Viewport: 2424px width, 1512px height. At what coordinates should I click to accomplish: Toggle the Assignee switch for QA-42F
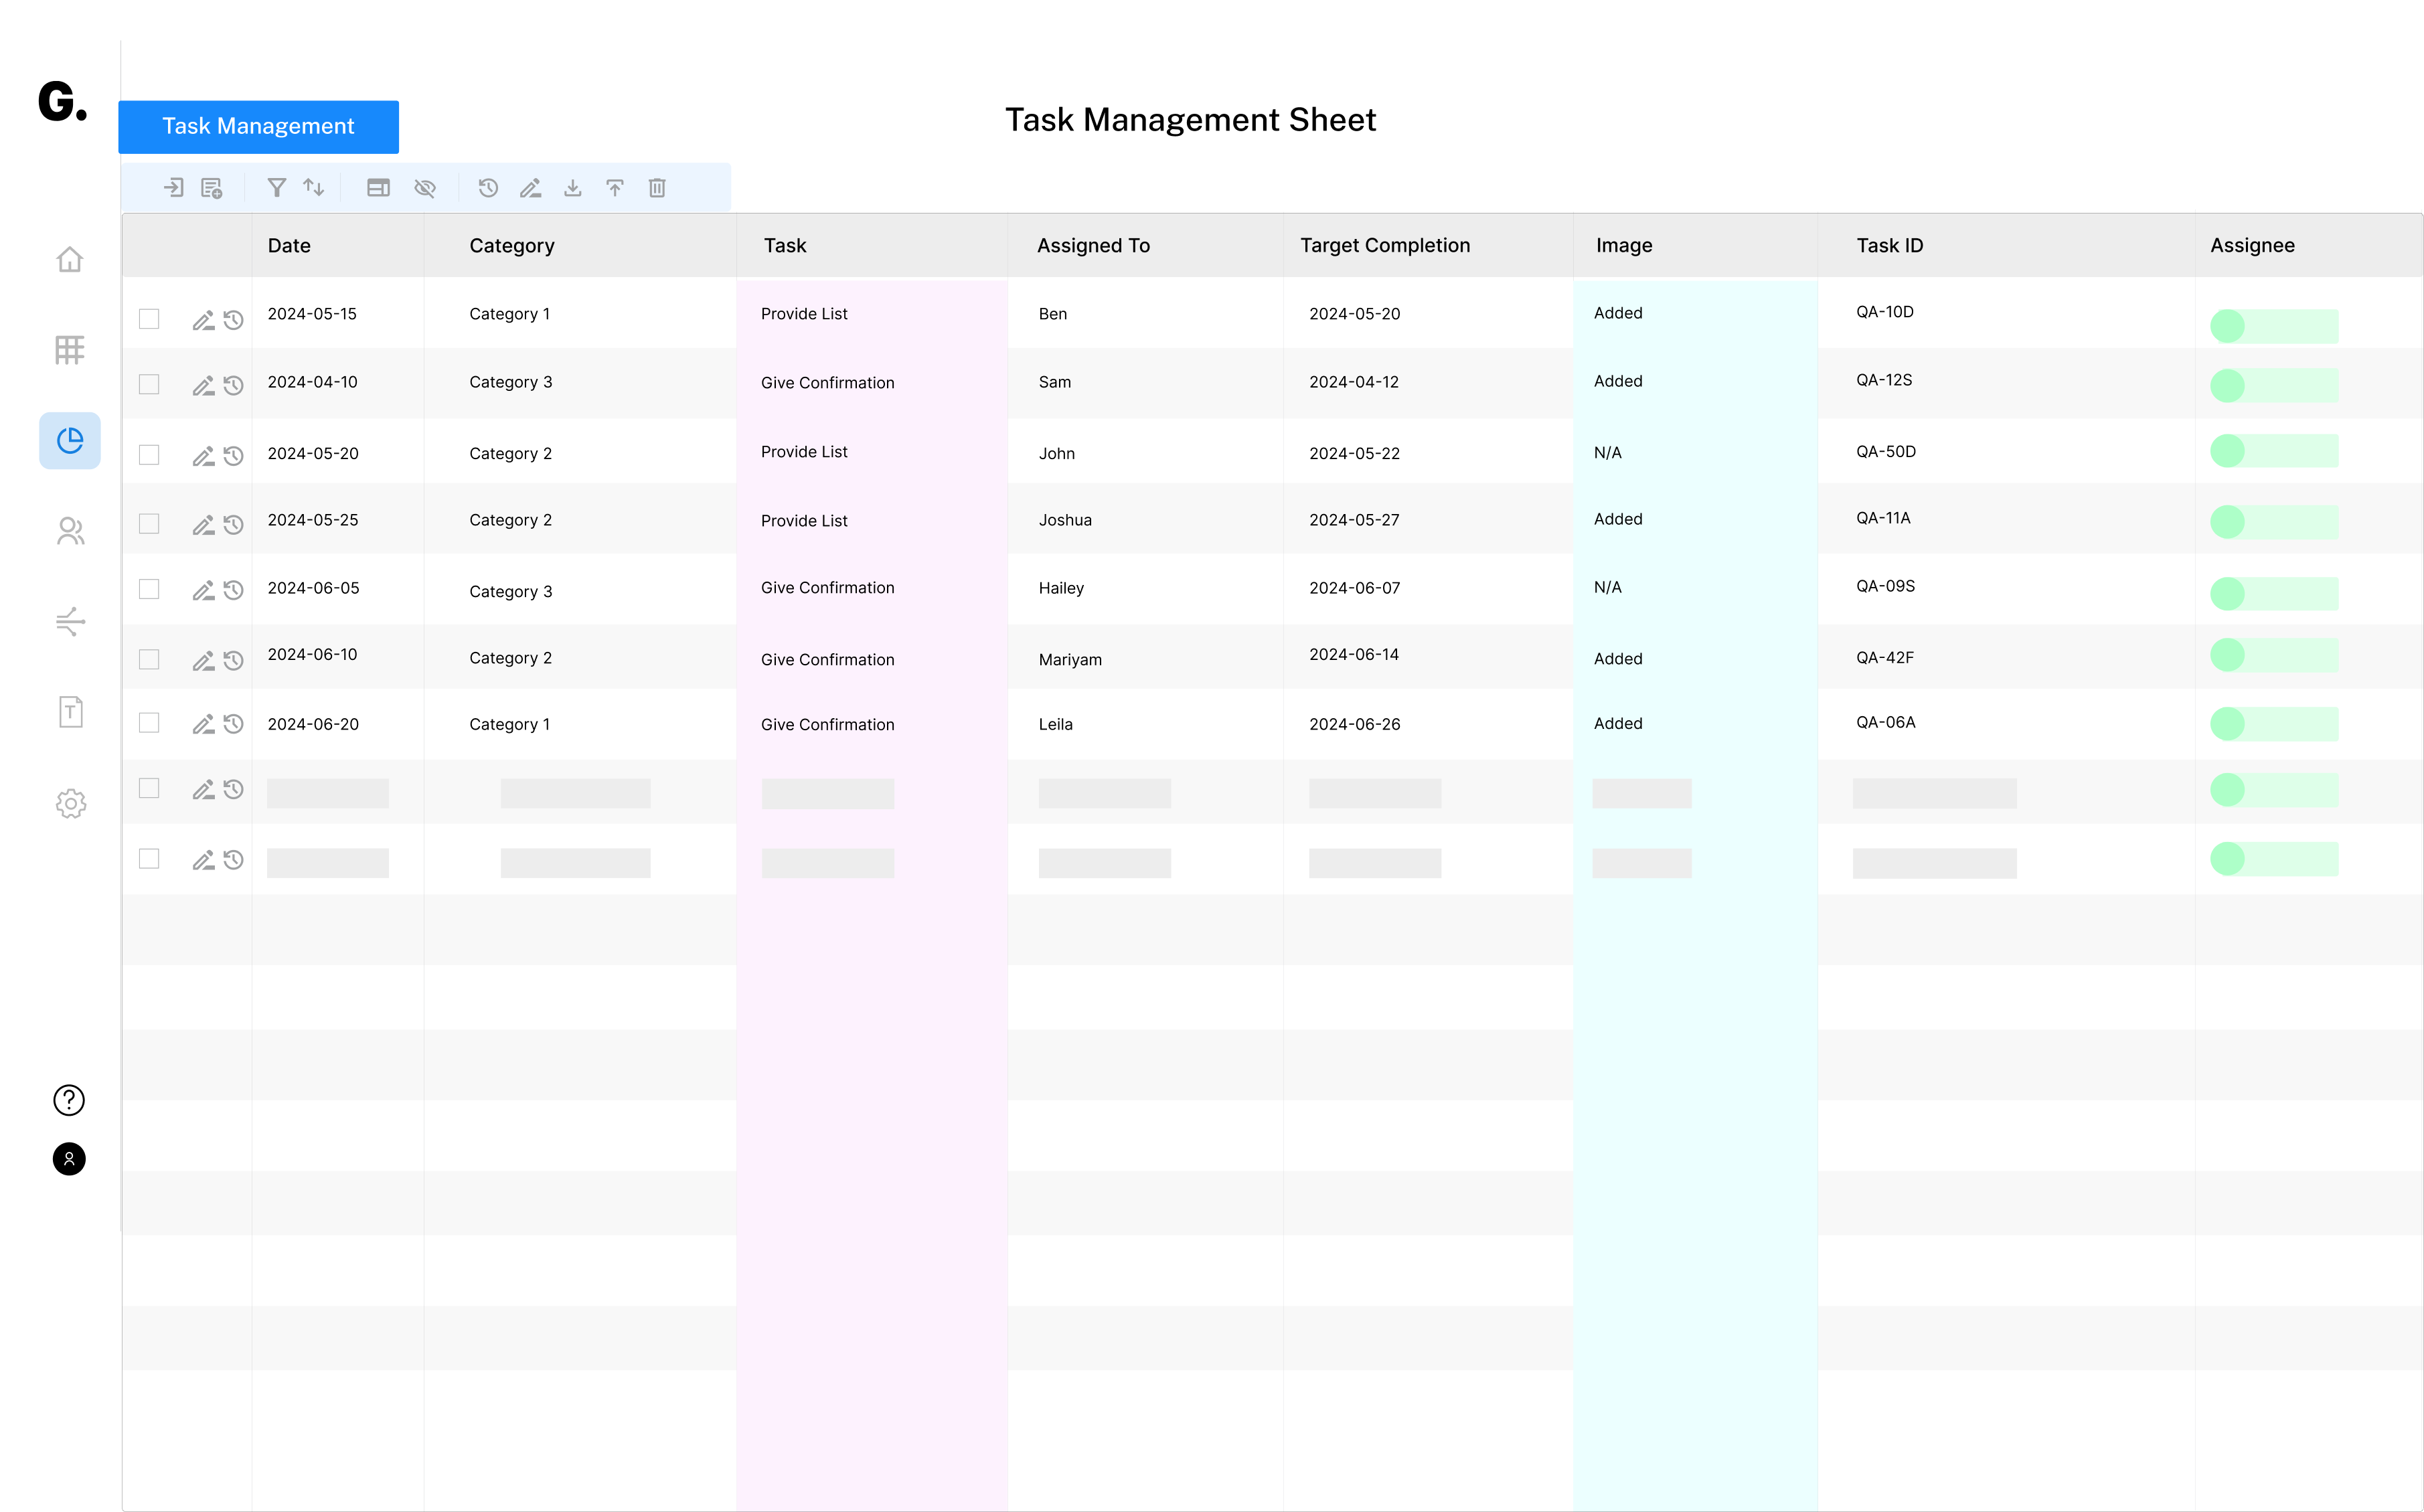(2273, 656)
